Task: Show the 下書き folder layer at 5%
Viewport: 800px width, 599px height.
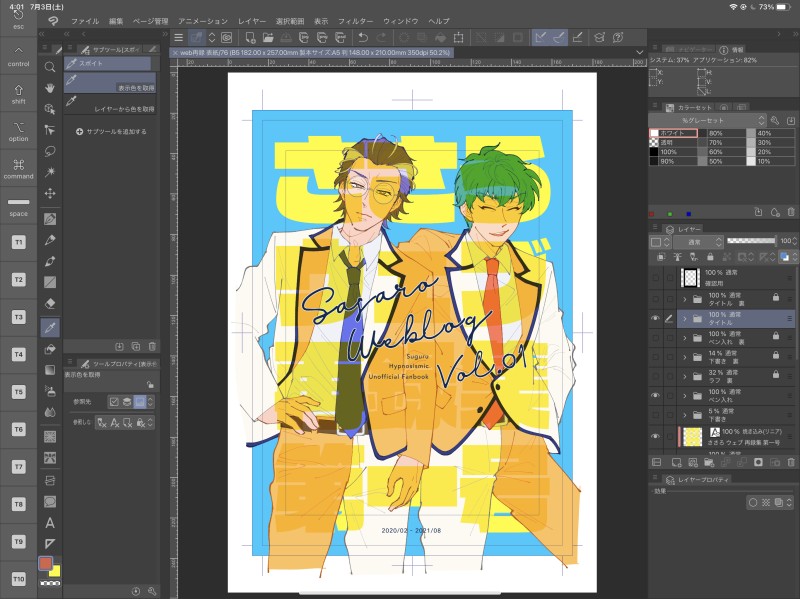Action: [655, 415]
